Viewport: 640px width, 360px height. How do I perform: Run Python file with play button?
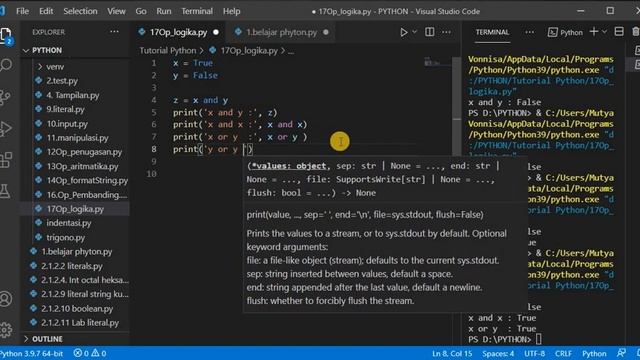(x=403, y=32)
